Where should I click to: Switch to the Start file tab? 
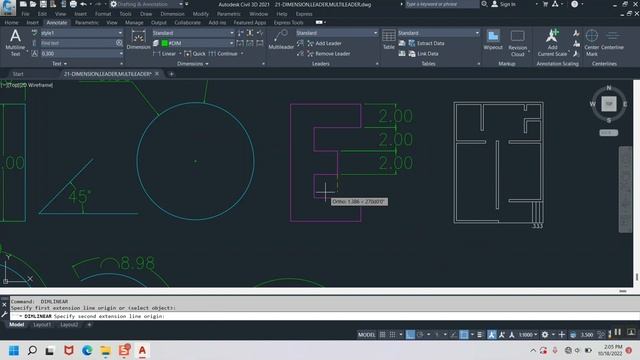coord(18,74)
